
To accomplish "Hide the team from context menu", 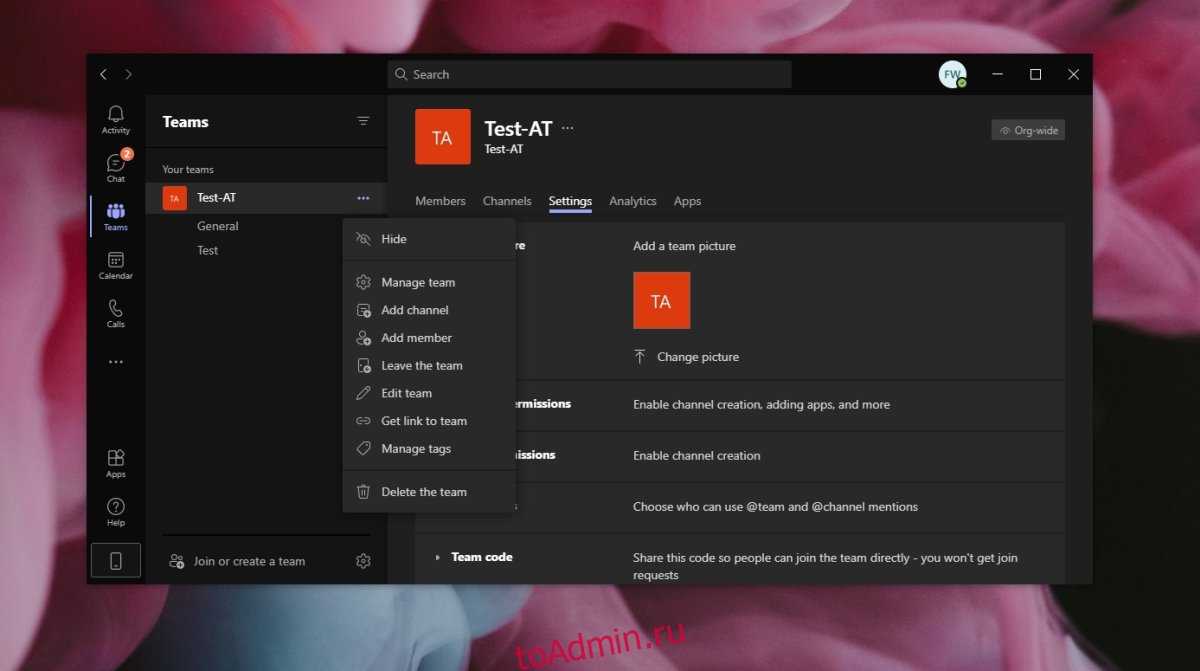I will click(394, 239).
